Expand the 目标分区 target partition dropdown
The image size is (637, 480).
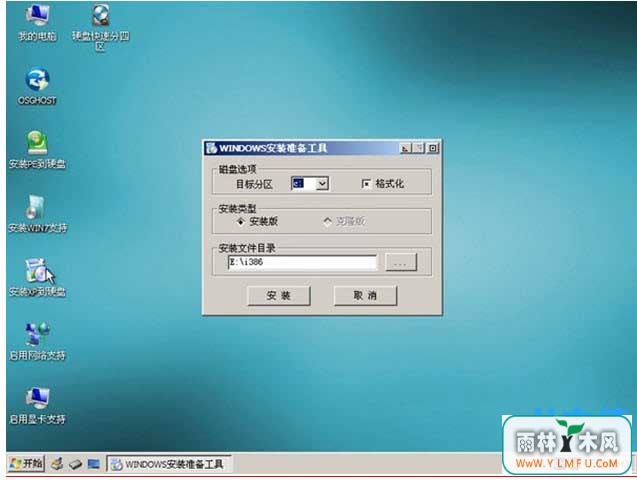[322, 184]
